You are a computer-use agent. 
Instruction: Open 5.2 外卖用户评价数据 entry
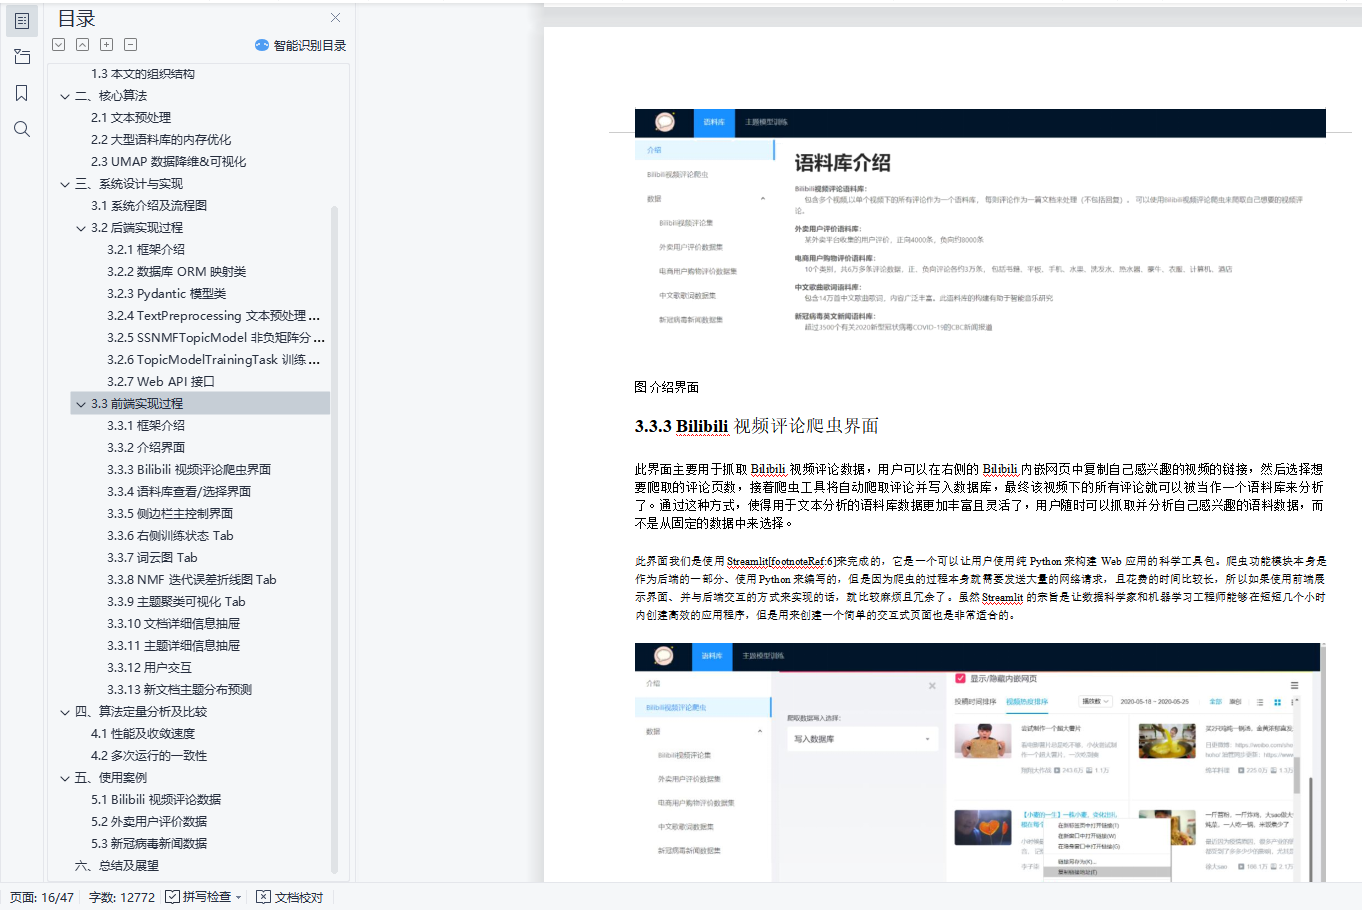click(149, 822)
